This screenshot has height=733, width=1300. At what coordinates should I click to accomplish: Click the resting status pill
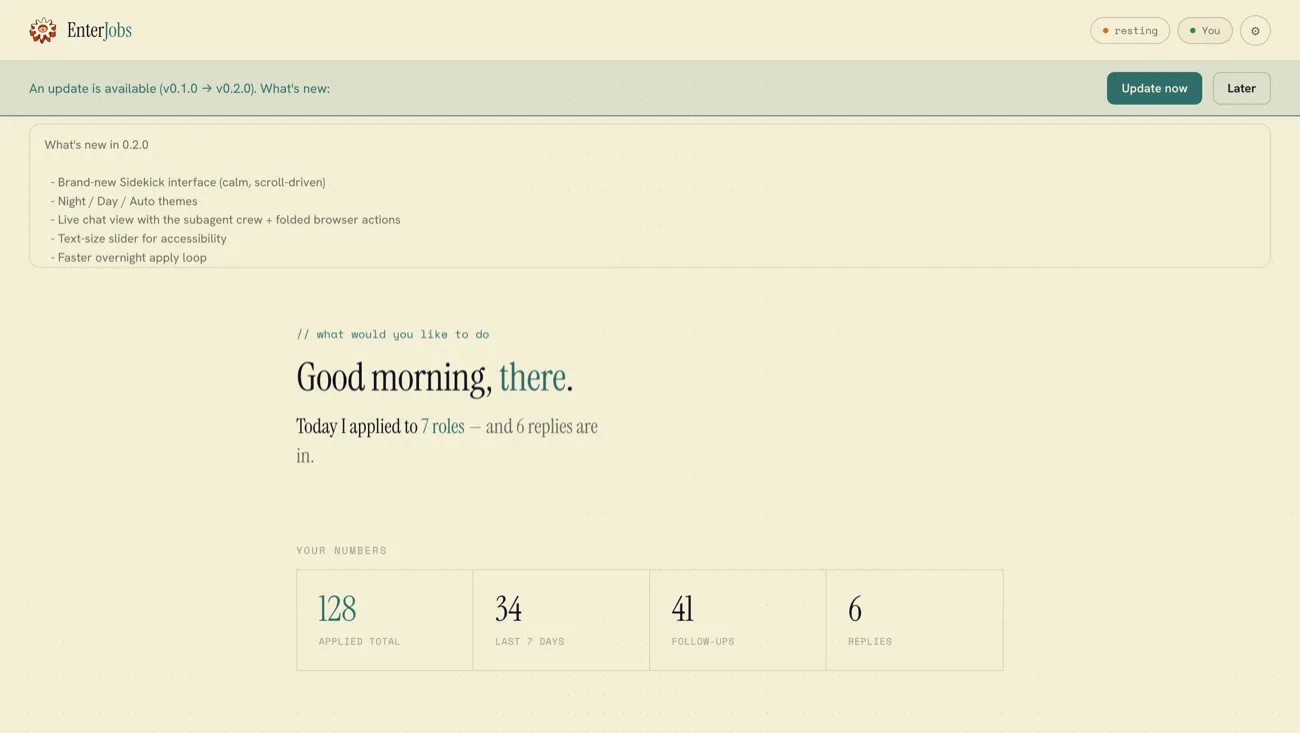click(1130, 31)
